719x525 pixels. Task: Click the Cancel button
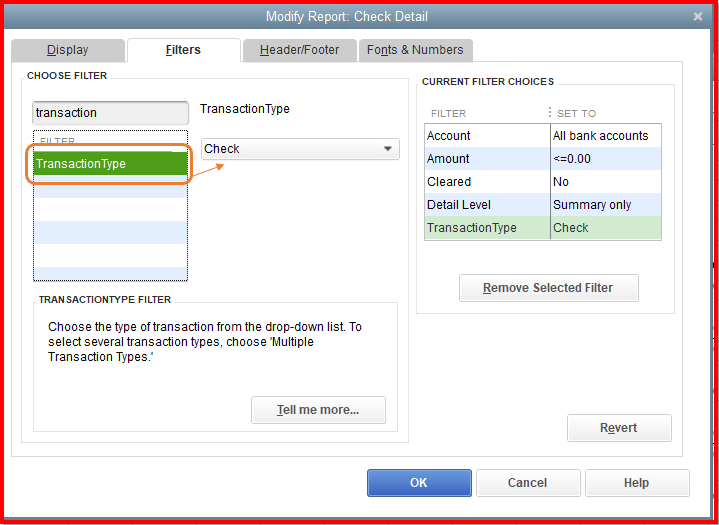click(x=528, y=483)
